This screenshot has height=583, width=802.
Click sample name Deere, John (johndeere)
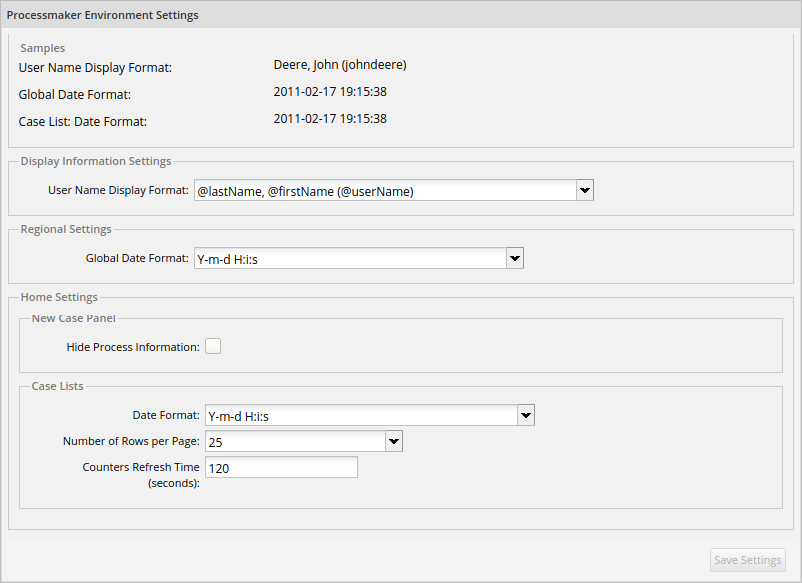(x=340, y=65)
